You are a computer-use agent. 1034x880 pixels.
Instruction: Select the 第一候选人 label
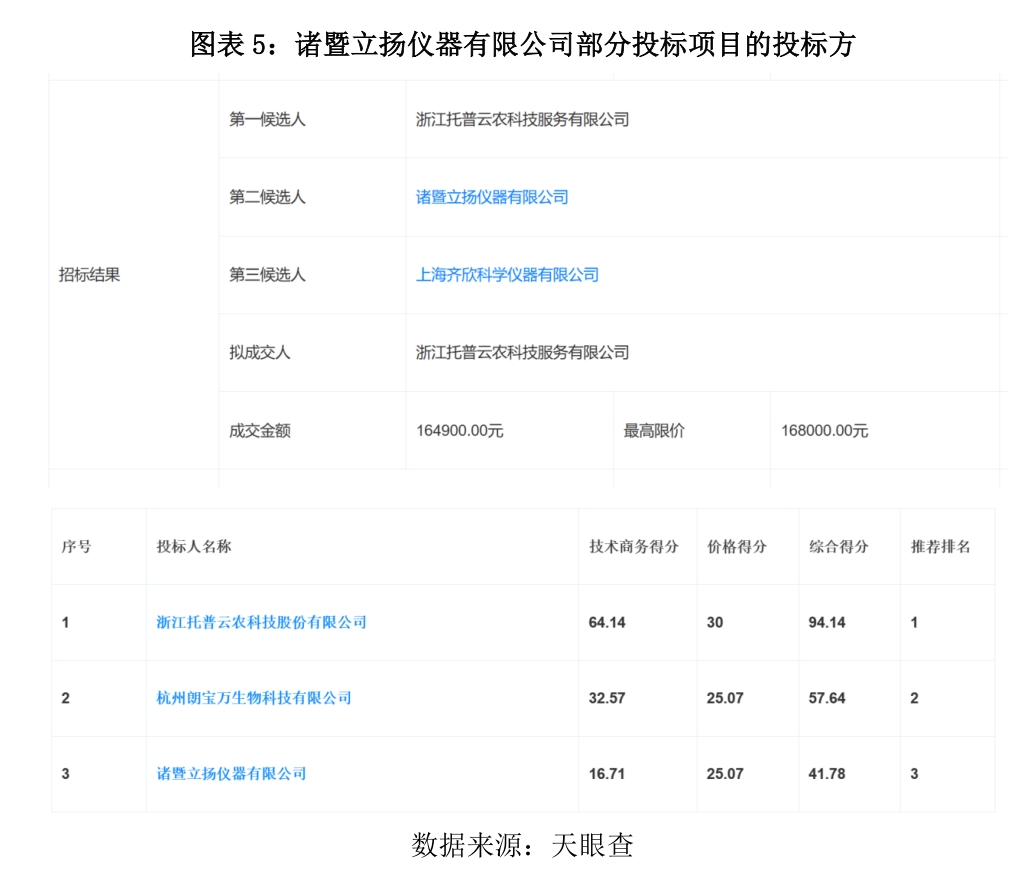267,119
